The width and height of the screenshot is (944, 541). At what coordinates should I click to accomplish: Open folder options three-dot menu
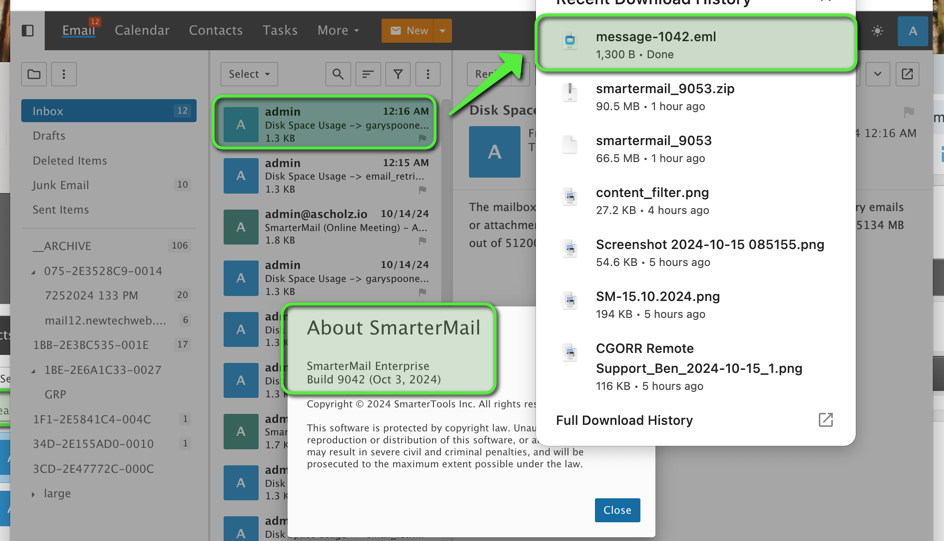pos(64,74)
